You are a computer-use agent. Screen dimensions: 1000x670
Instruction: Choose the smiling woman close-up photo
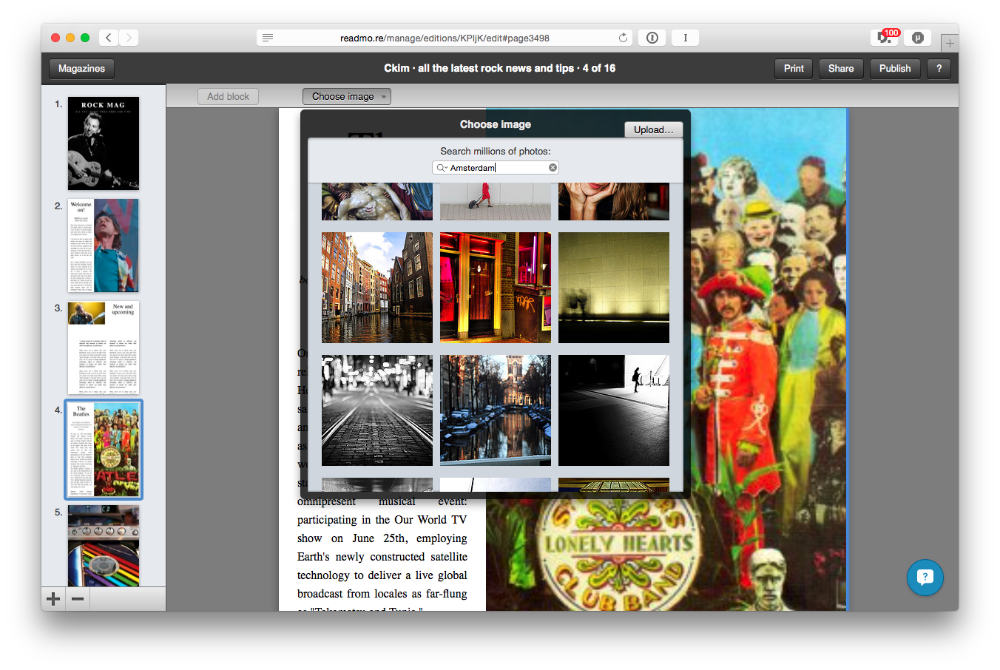pyautogui.click(x=614, y=201)
